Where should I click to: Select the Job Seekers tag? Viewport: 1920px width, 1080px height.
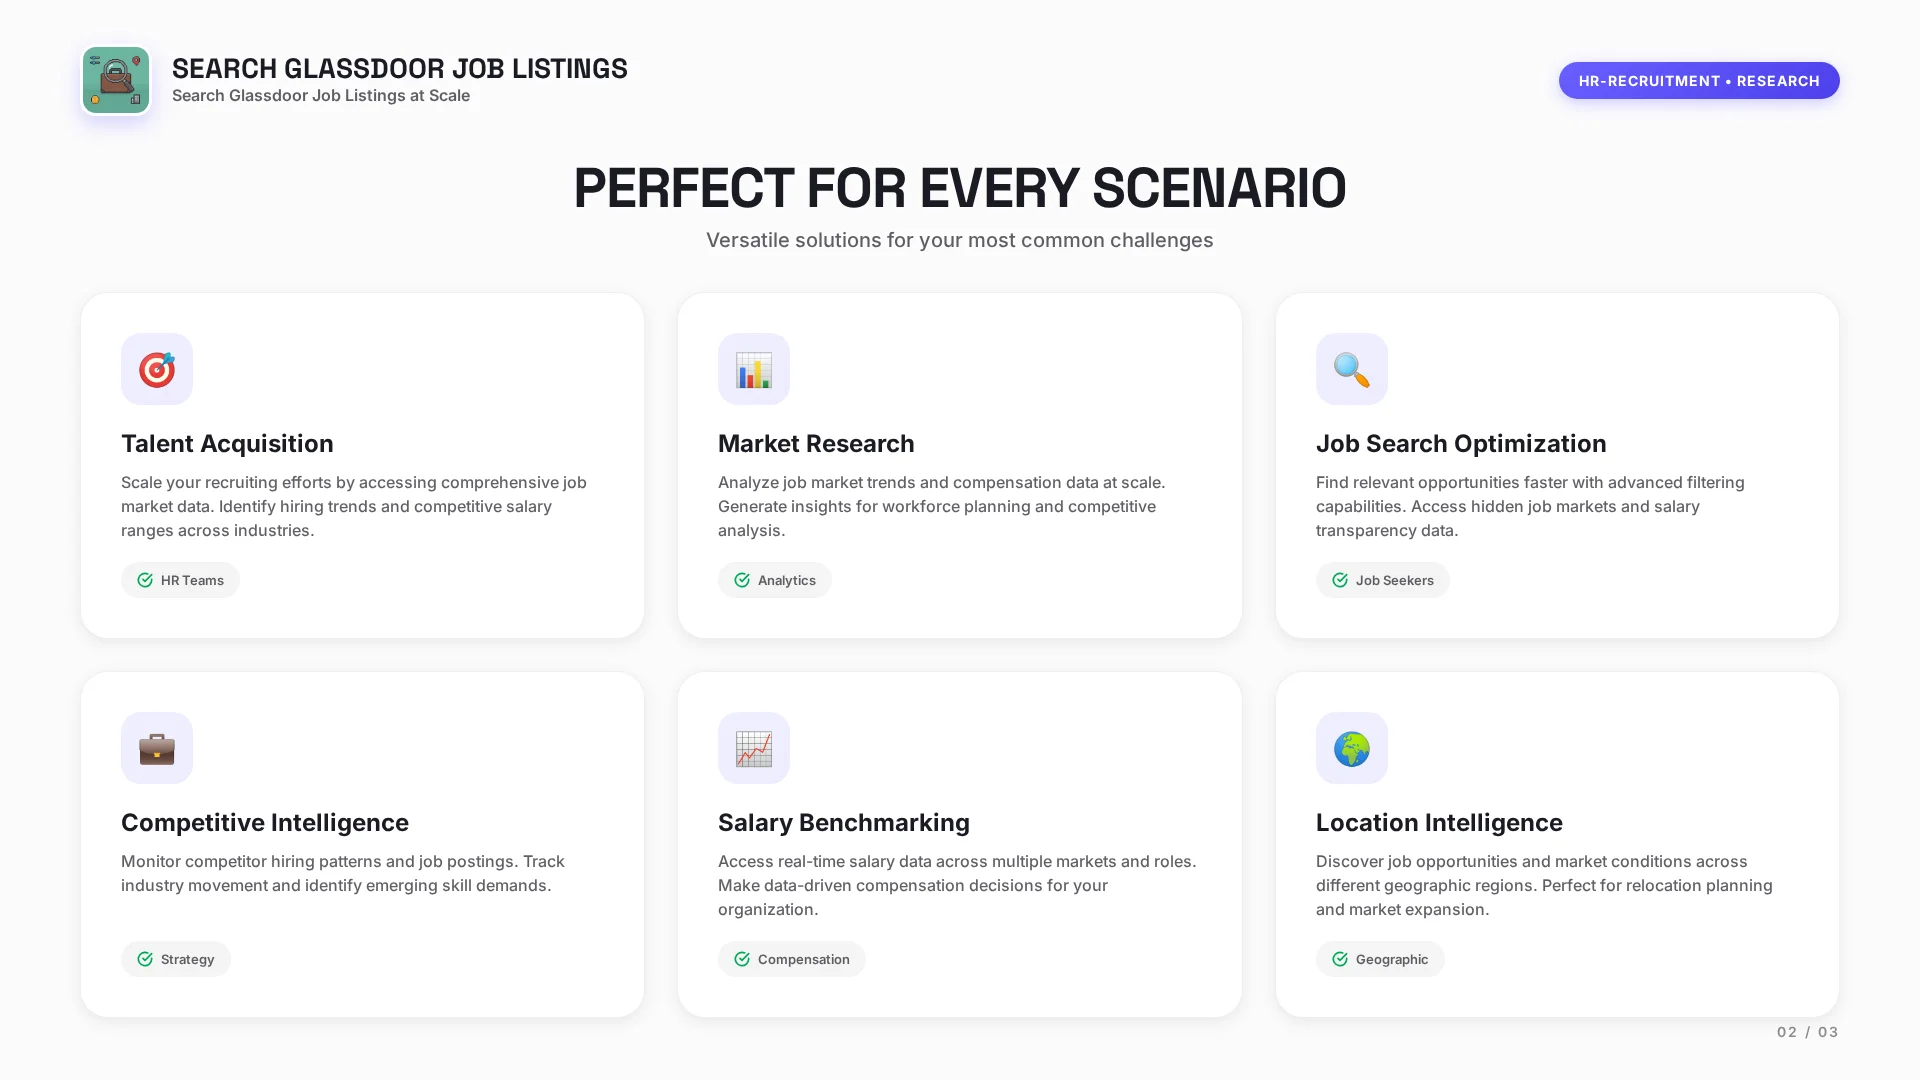point(1382,580)
